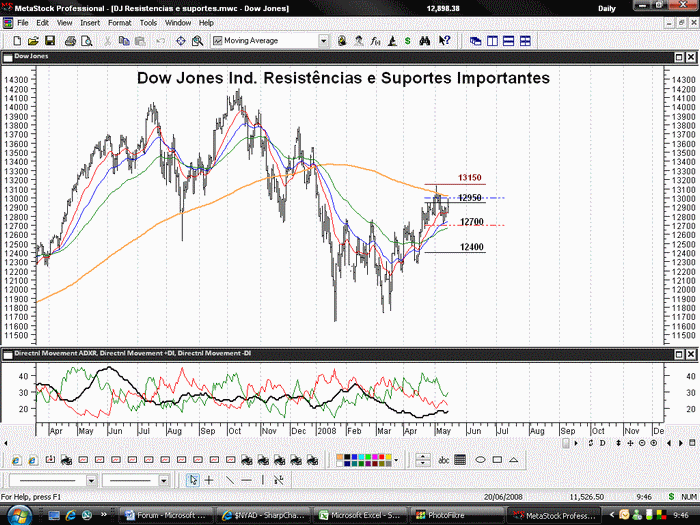Open the Moving Average indicator dropdown
The height and width of the screenshot is (525, 700).
[x=323, y=41]
